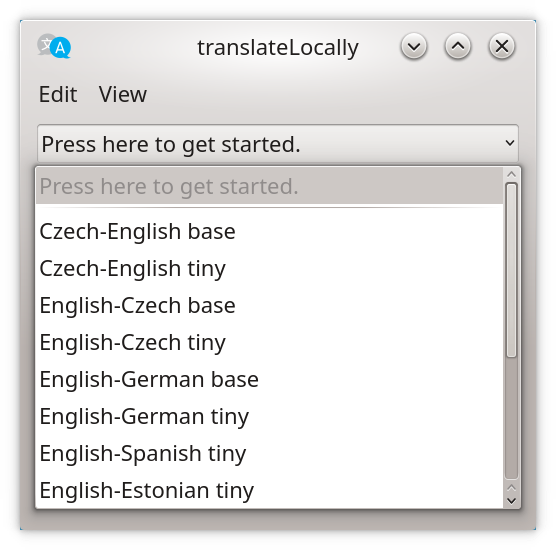556x550 pixels.
Task: Click the scrollbar down arrow at the list bottom
Action: pos(511,501)
